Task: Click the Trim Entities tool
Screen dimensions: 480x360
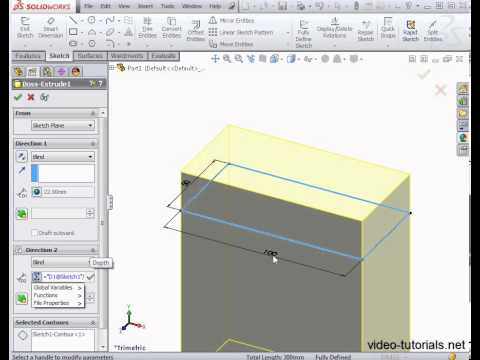Action: coord(147,28)
